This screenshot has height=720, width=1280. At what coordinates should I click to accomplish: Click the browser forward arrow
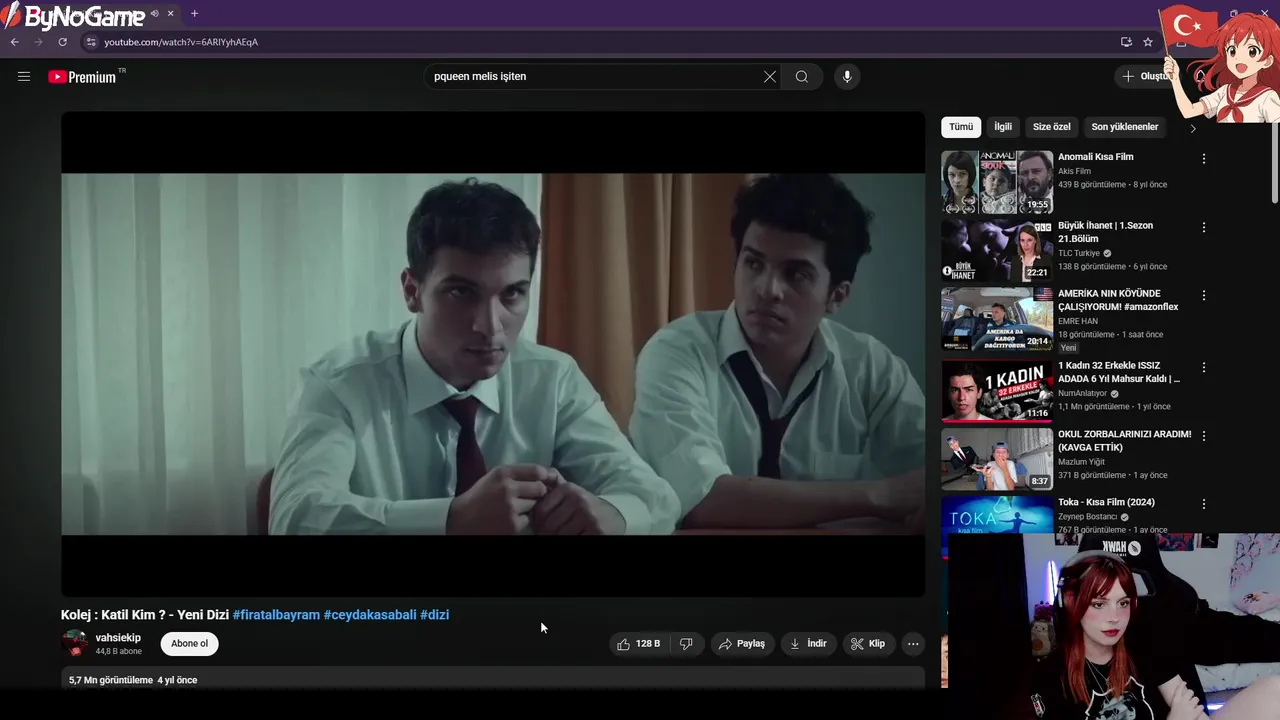(38, 42)
